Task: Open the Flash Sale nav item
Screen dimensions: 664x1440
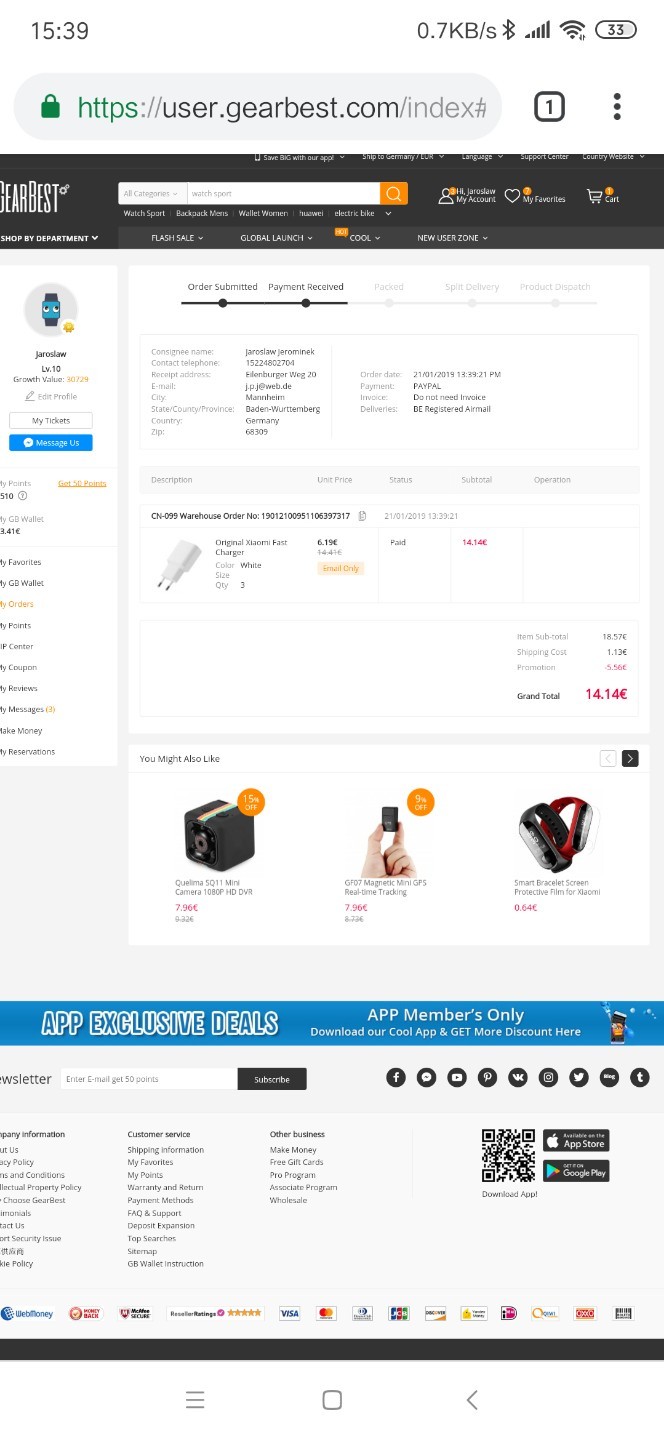Action: click(177, 238)
